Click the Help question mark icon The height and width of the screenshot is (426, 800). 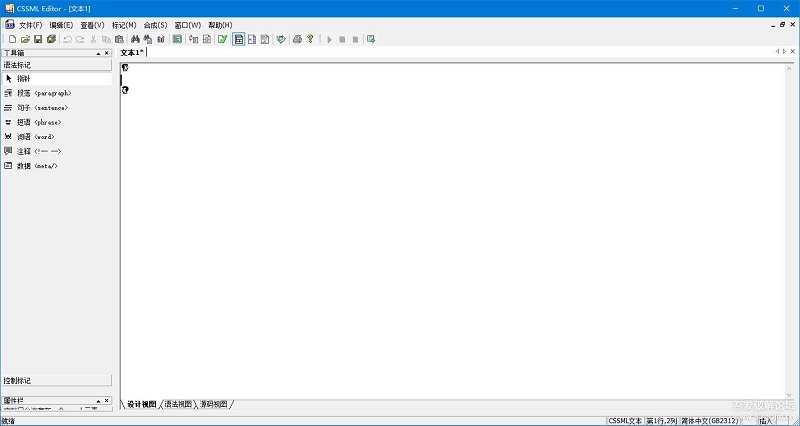[310, 39]
